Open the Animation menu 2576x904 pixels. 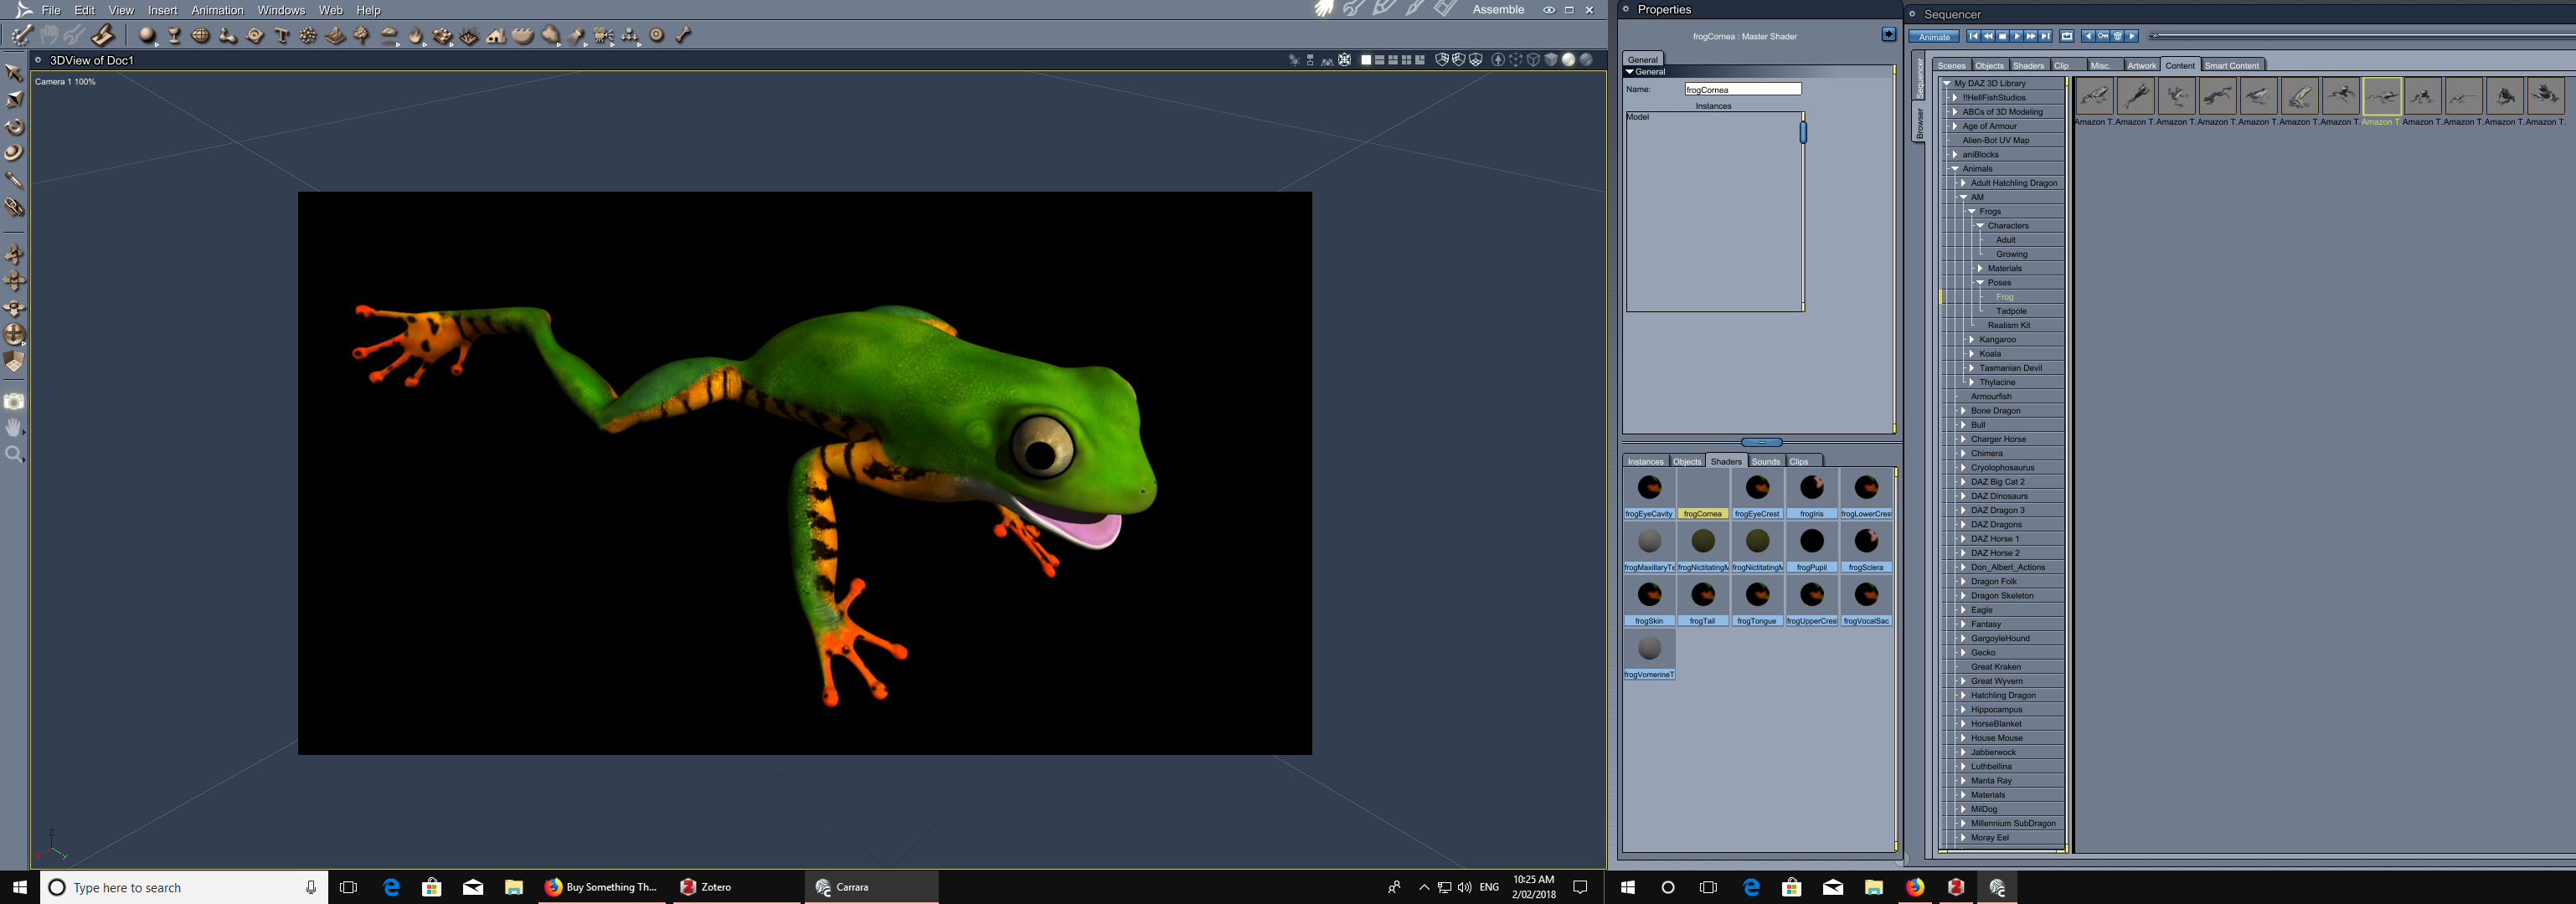217,10
